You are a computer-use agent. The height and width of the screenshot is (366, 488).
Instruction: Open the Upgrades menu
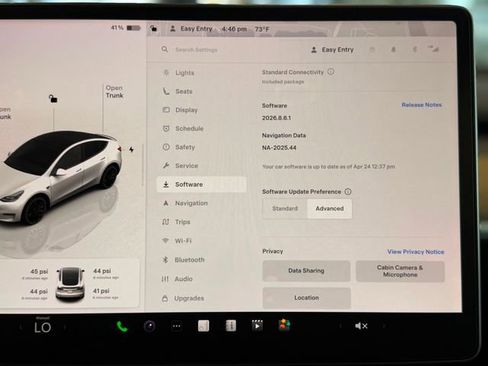[201, 298]
